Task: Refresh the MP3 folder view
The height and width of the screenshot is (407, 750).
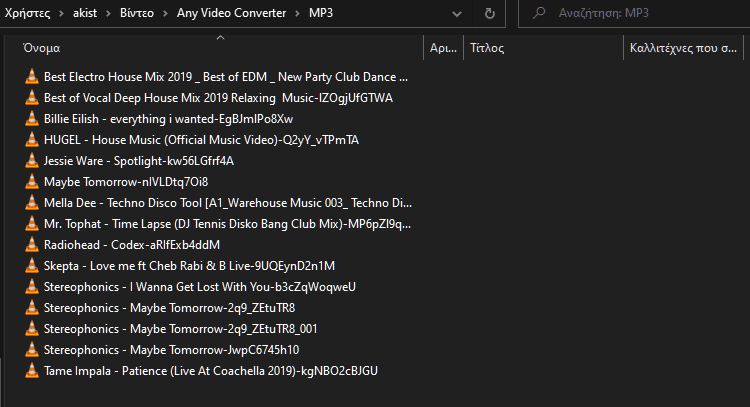Action: (x=489, y=13)
